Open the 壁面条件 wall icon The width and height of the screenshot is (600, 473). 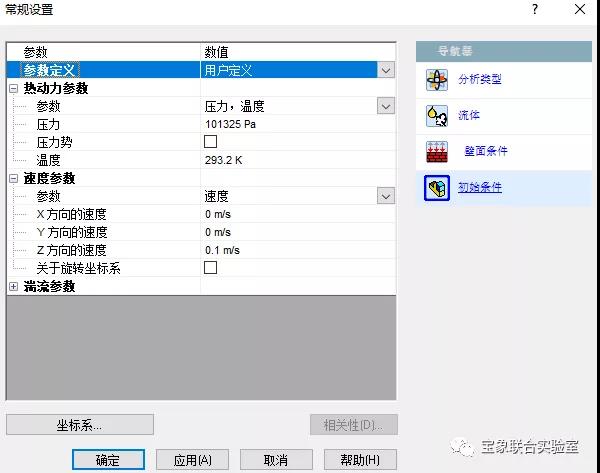(437, 152)
